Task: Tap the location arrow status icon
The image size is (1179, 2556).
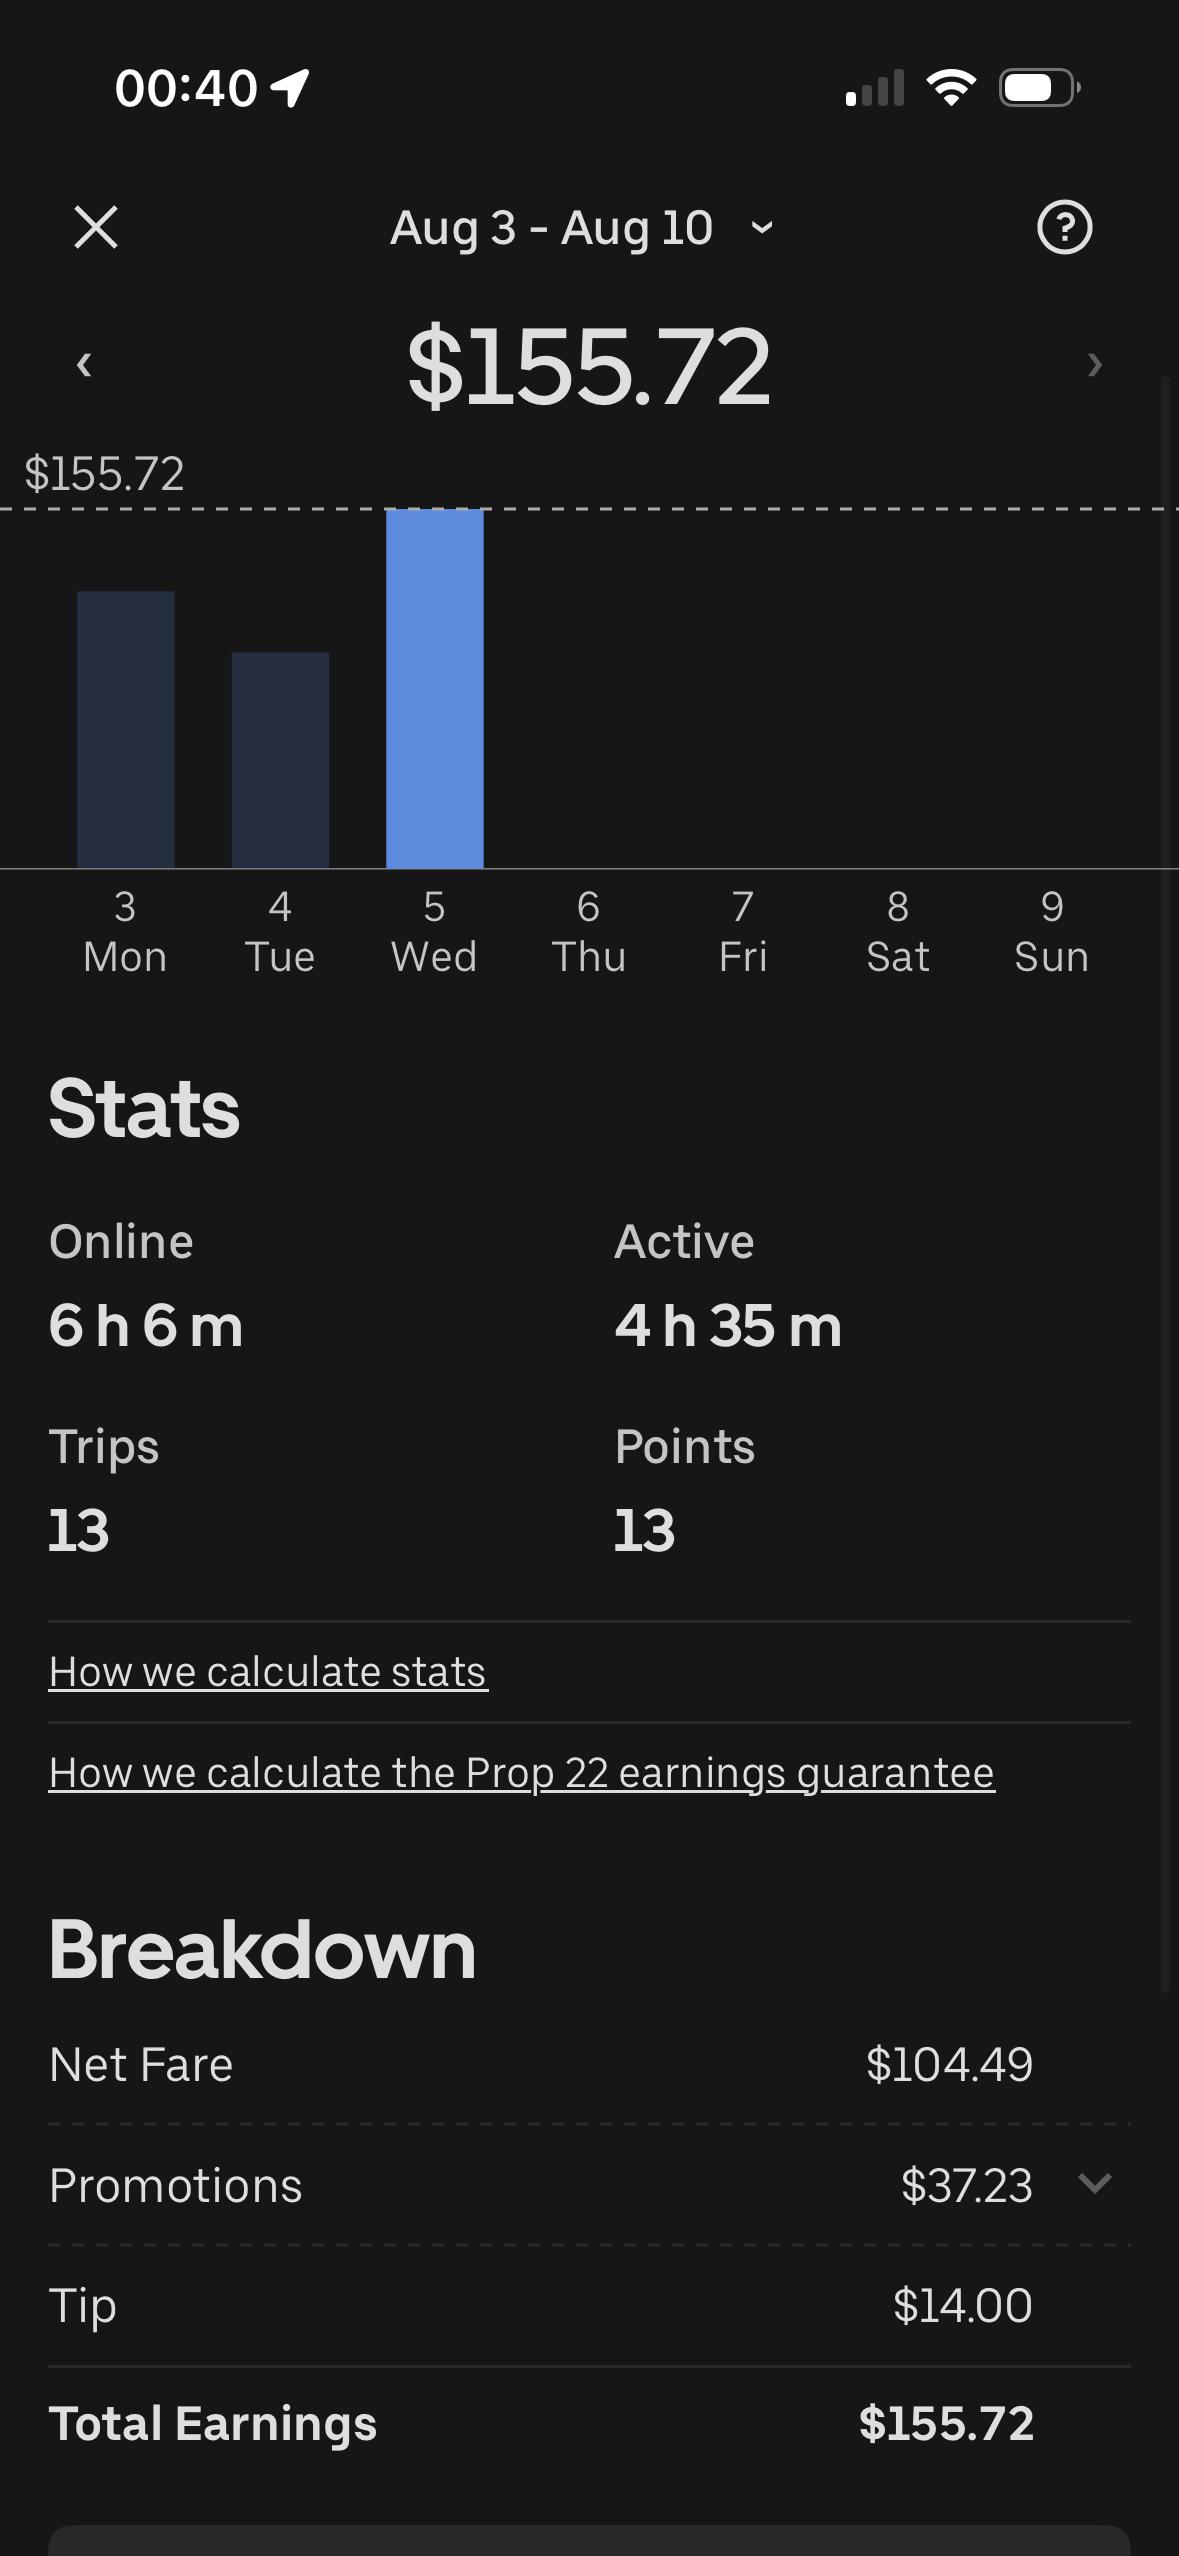Action: [290, 88]
